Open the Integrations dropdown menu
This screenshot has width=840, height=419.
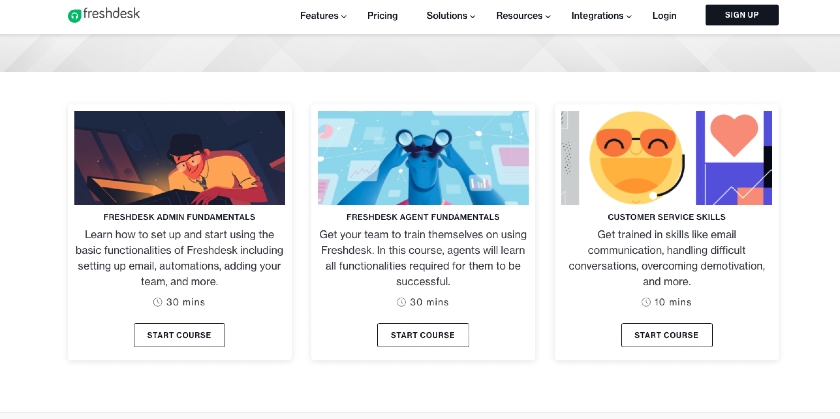click(601, 16)
